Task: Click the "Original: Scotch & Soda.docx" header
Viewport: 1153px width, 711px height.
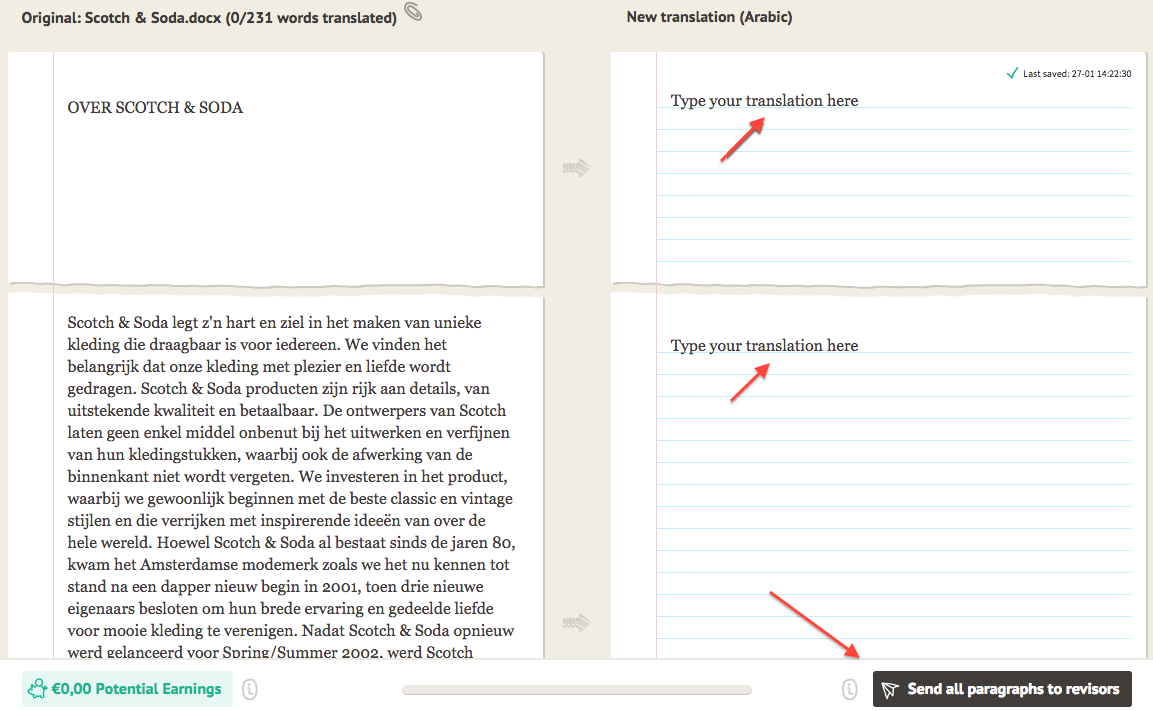Action: click(x=209, y=18)
